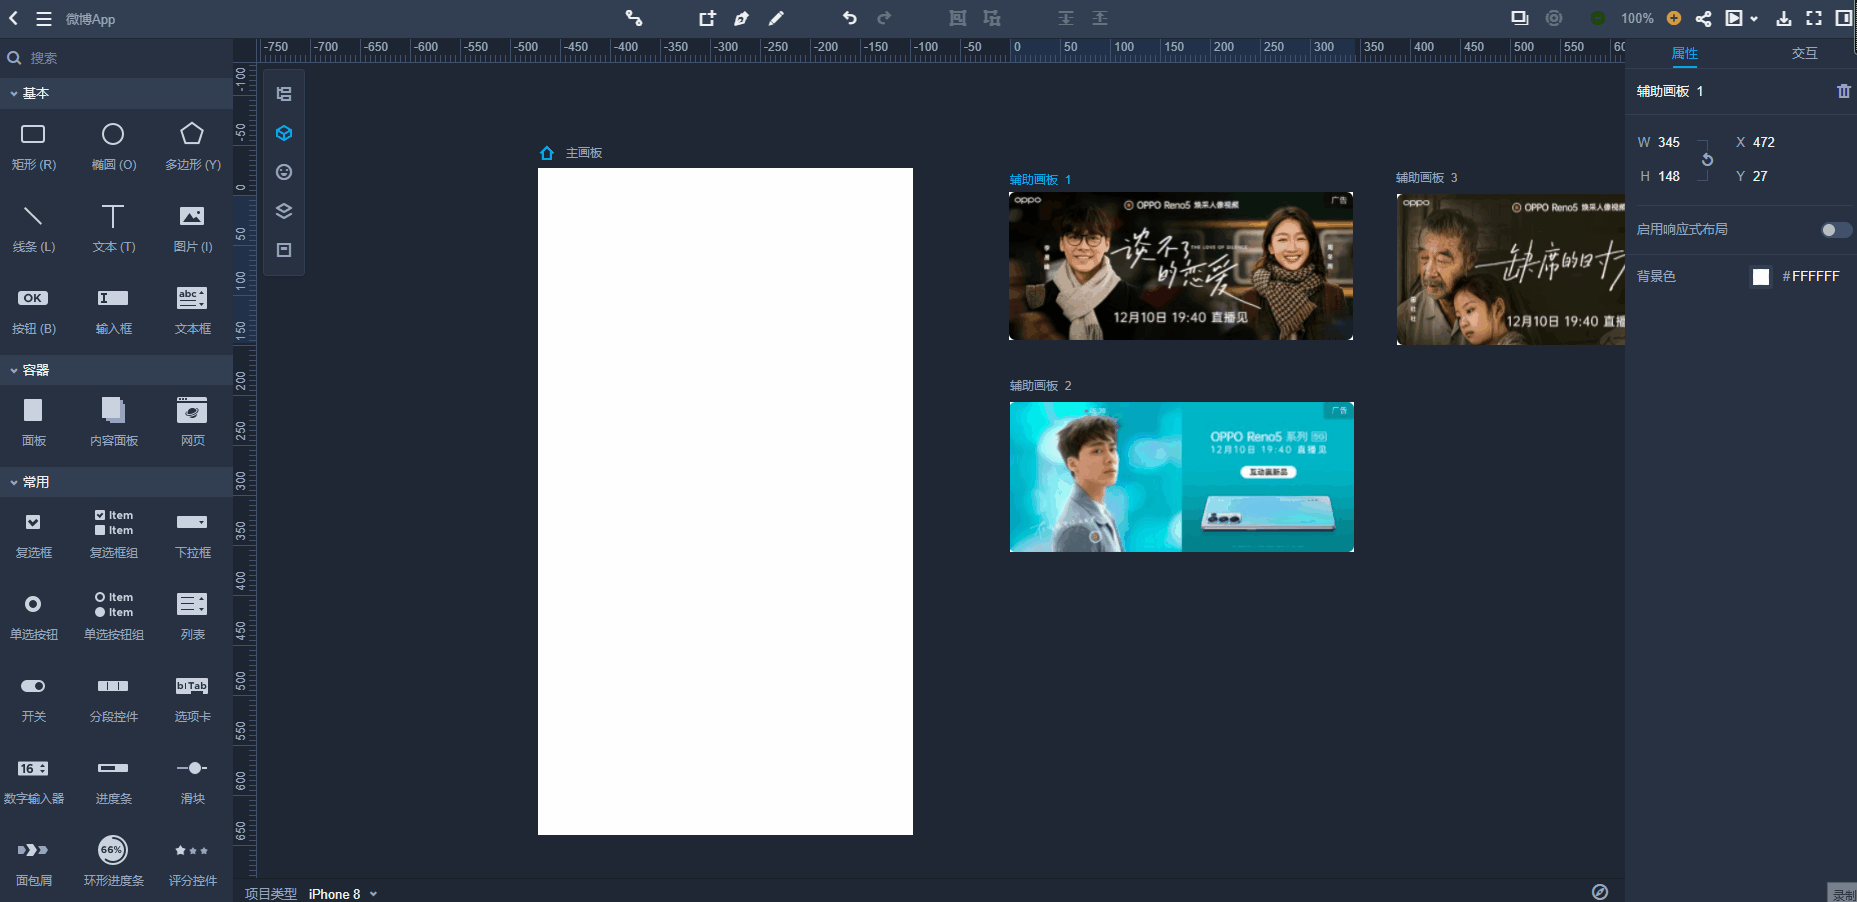Delete 辅助画板 1 with trash icon
This screenshot has height=902, width=1857.
coord(1844,91)
